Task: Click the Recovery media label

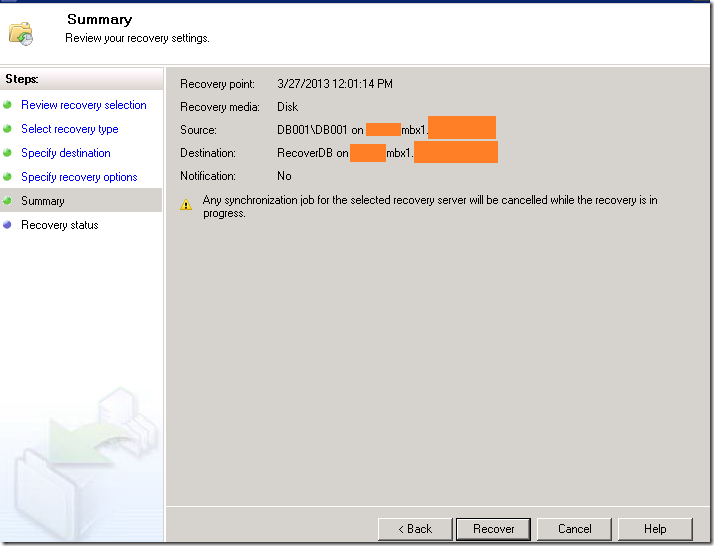Action: point(220,107)
